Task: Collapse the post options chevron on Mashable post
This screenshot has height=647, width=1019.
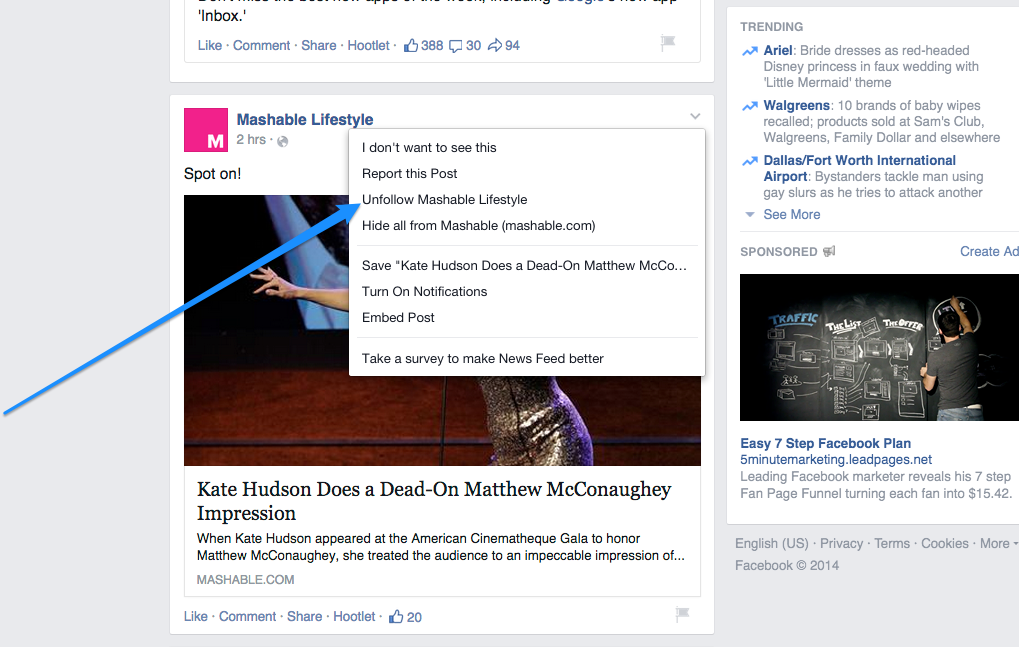Action: [695, 116]
